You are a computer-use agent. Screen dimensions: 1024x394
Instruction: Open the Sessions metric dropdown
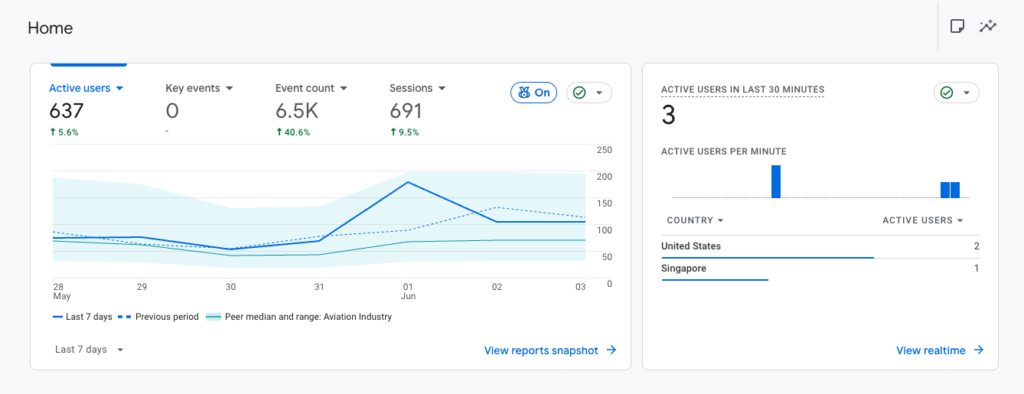418,88
